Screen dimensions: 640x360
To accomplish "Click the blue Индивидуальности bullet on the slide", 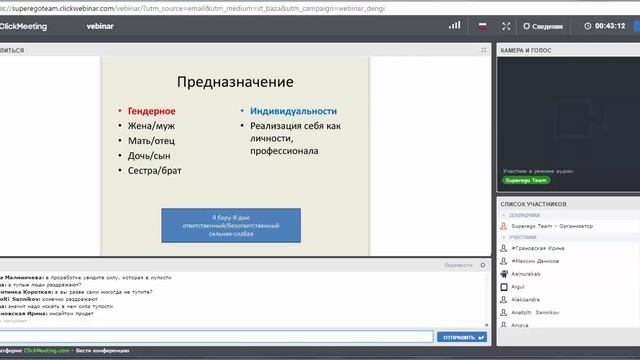I will 293,111.
